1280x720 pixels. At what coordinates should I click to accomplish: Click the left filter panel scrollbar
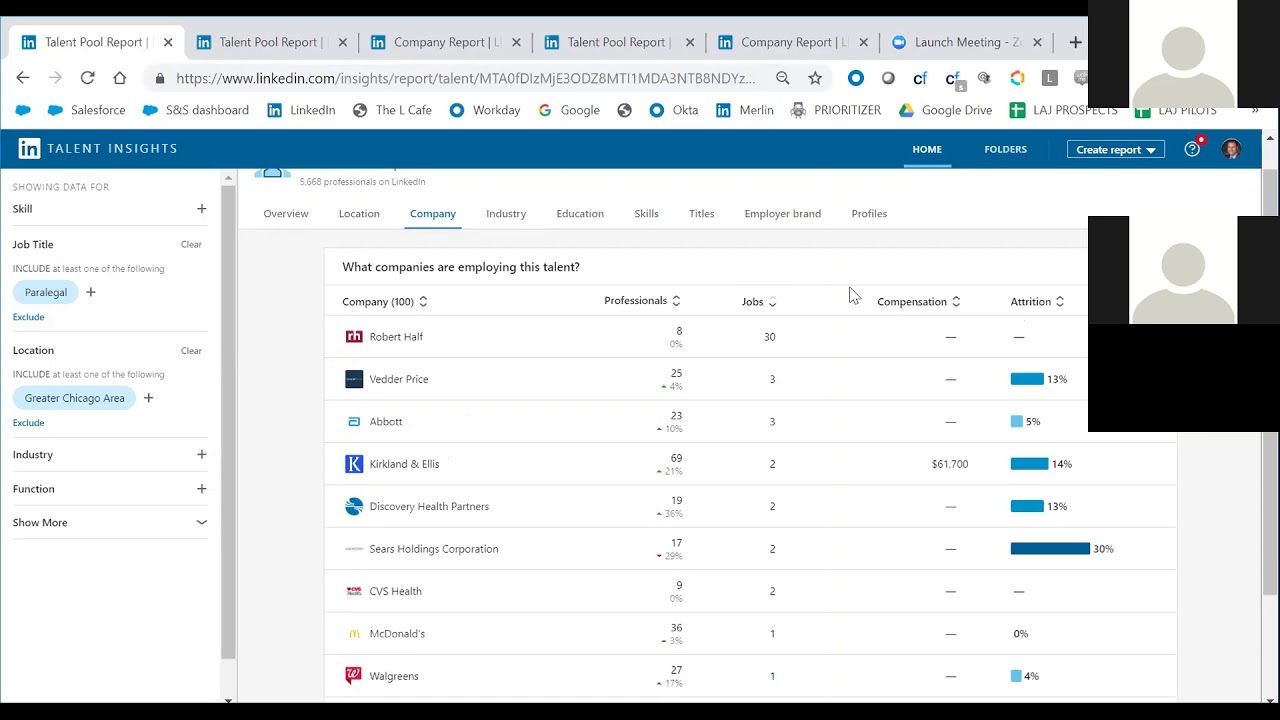(x=229, y=420)
